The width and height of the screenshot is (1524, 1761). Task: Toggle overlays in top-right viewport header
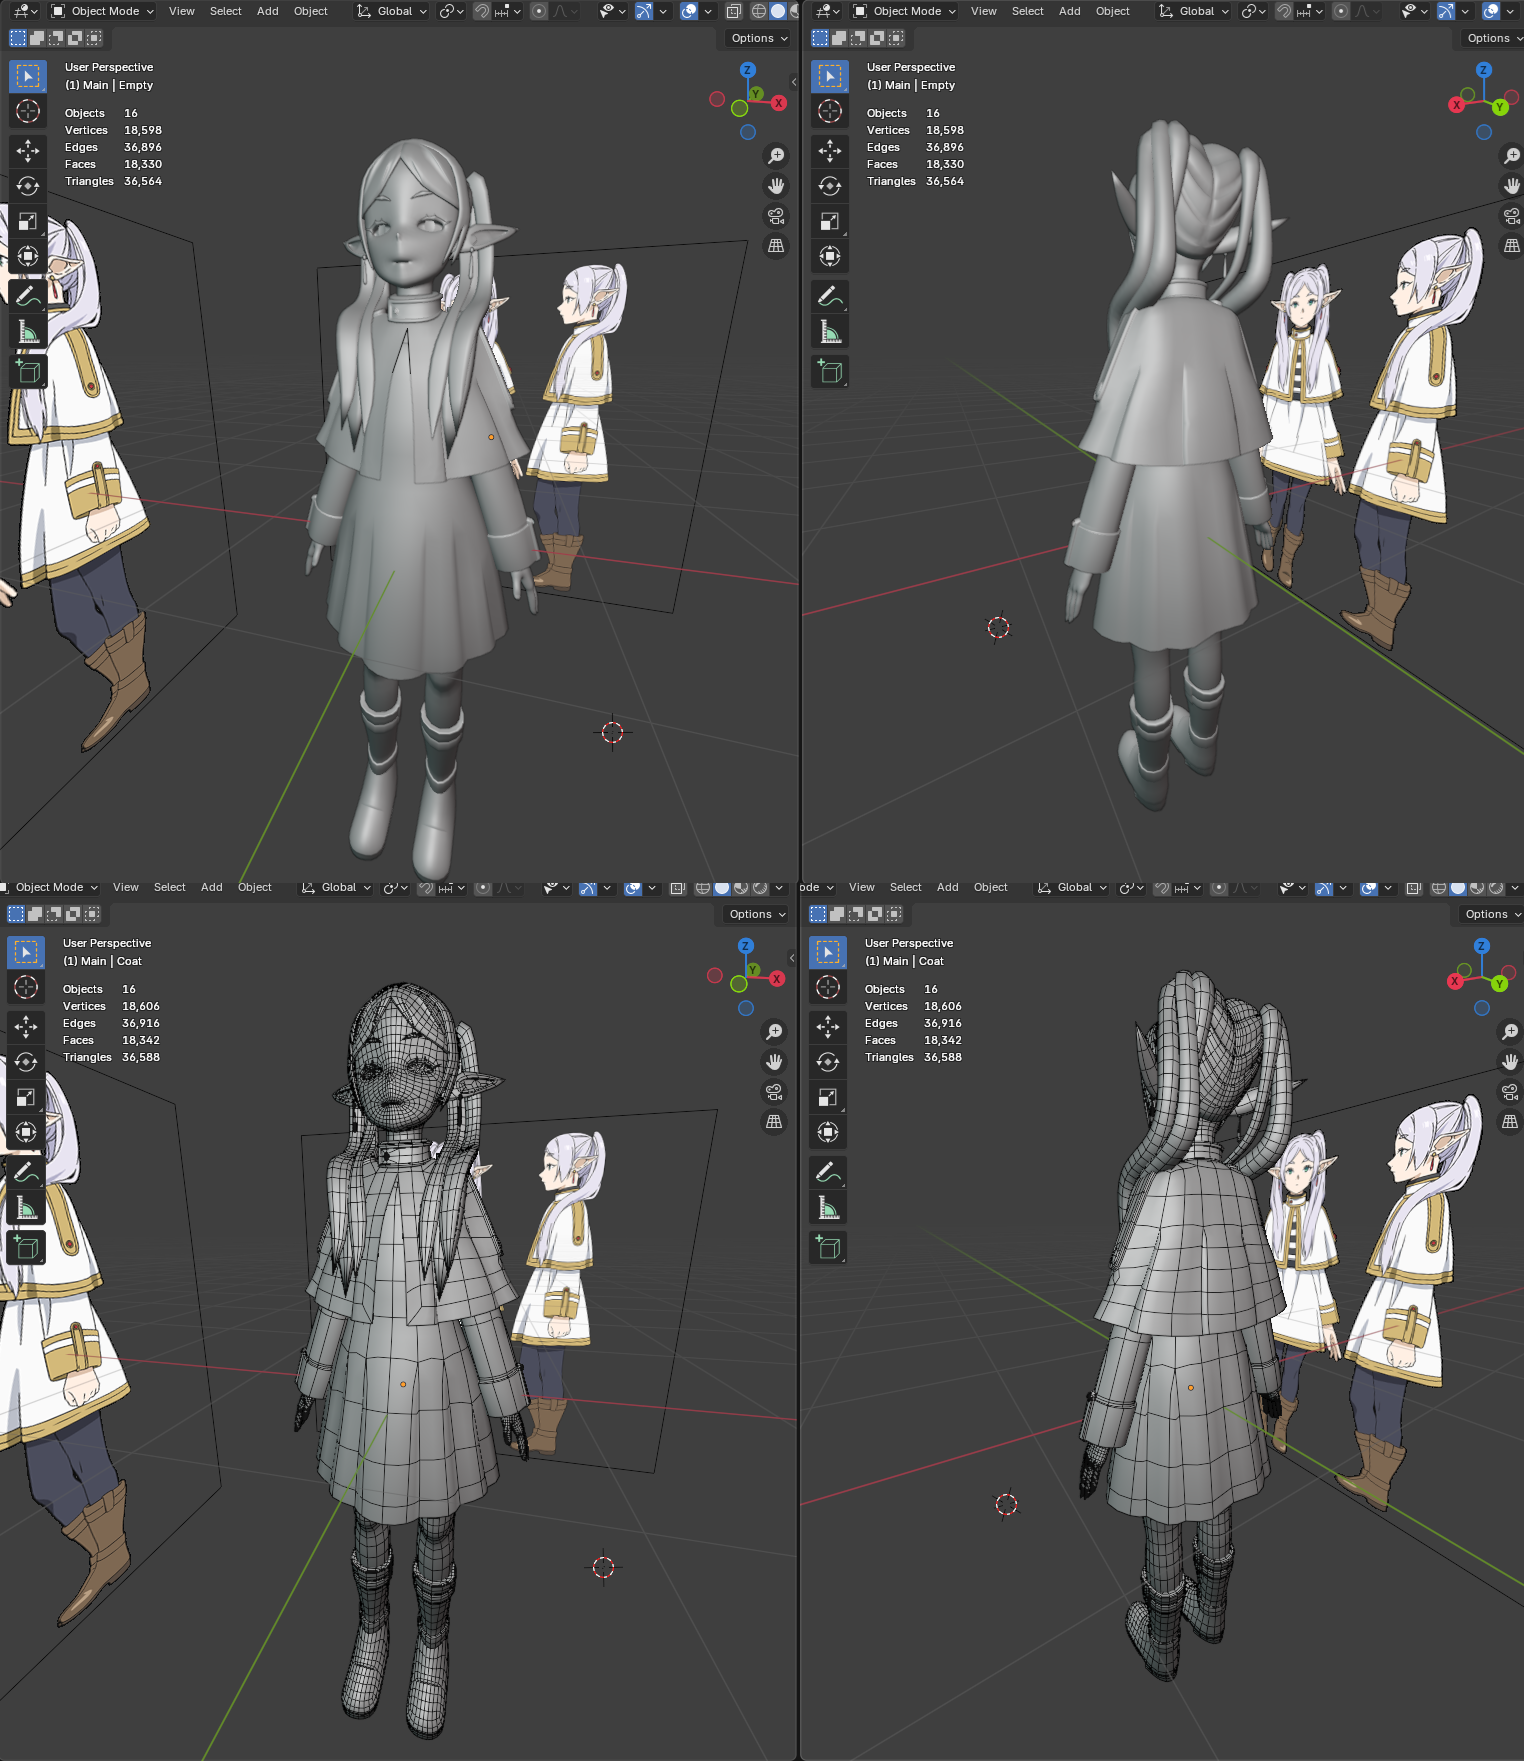[1490, 11]
